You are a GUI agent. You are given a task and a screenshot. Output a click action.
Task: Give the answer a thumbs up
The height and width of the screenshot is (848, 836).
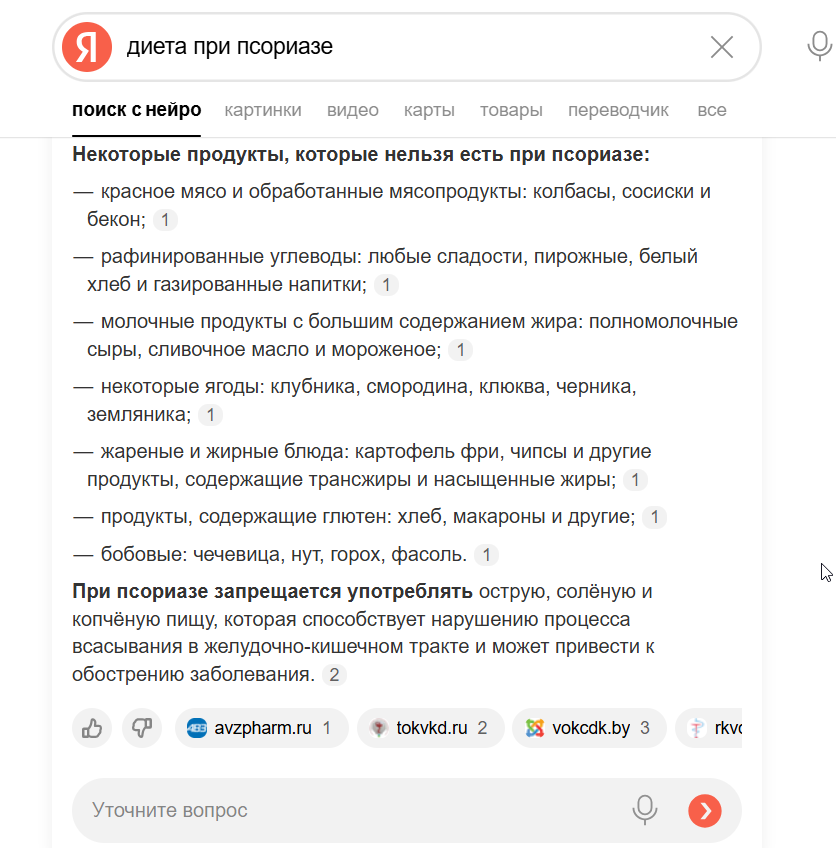[91, 728]
